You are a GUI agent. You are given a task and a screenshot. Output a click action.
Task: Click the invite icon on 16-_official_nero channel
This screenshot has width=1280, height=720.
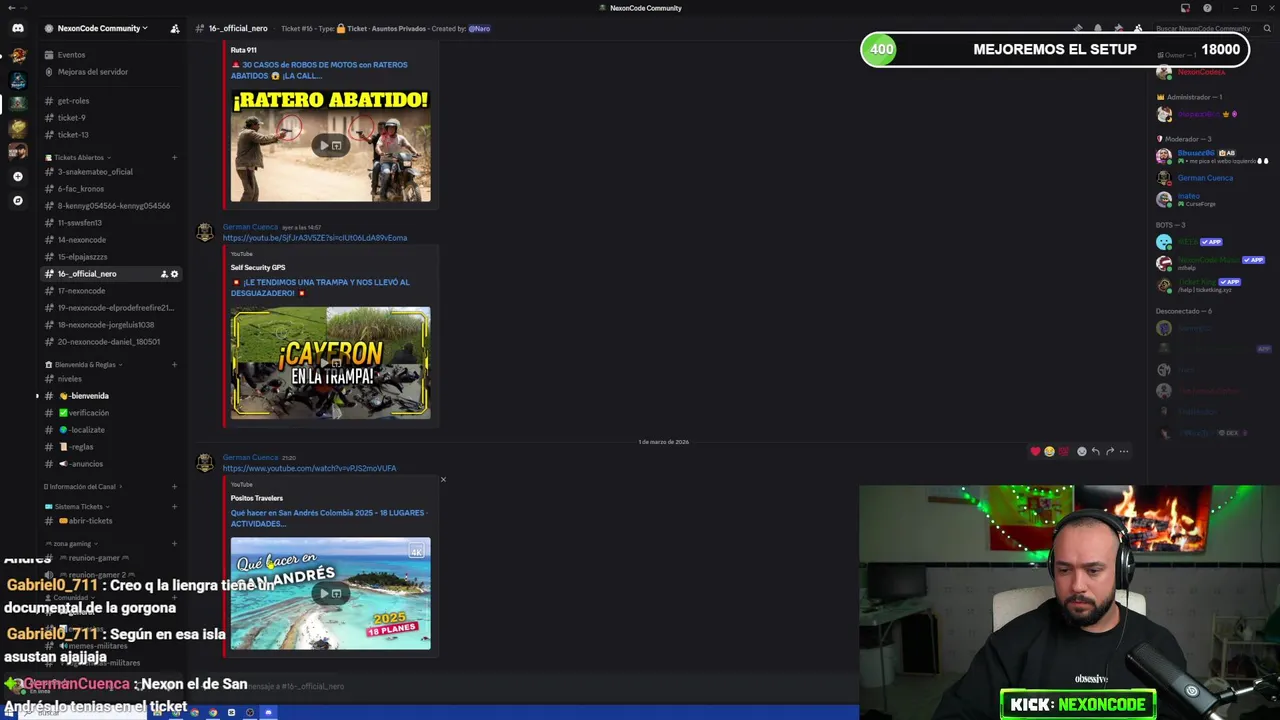(x=164, y=274)
